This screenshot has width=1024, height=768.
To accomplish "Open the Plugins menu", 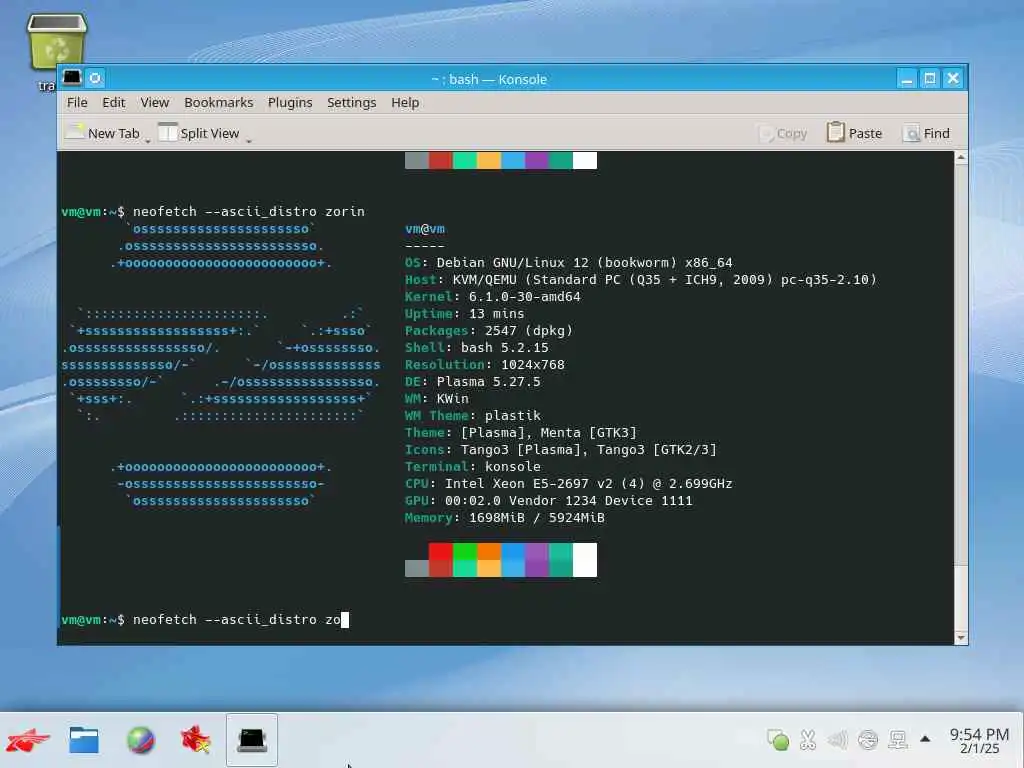I will 290,103.
